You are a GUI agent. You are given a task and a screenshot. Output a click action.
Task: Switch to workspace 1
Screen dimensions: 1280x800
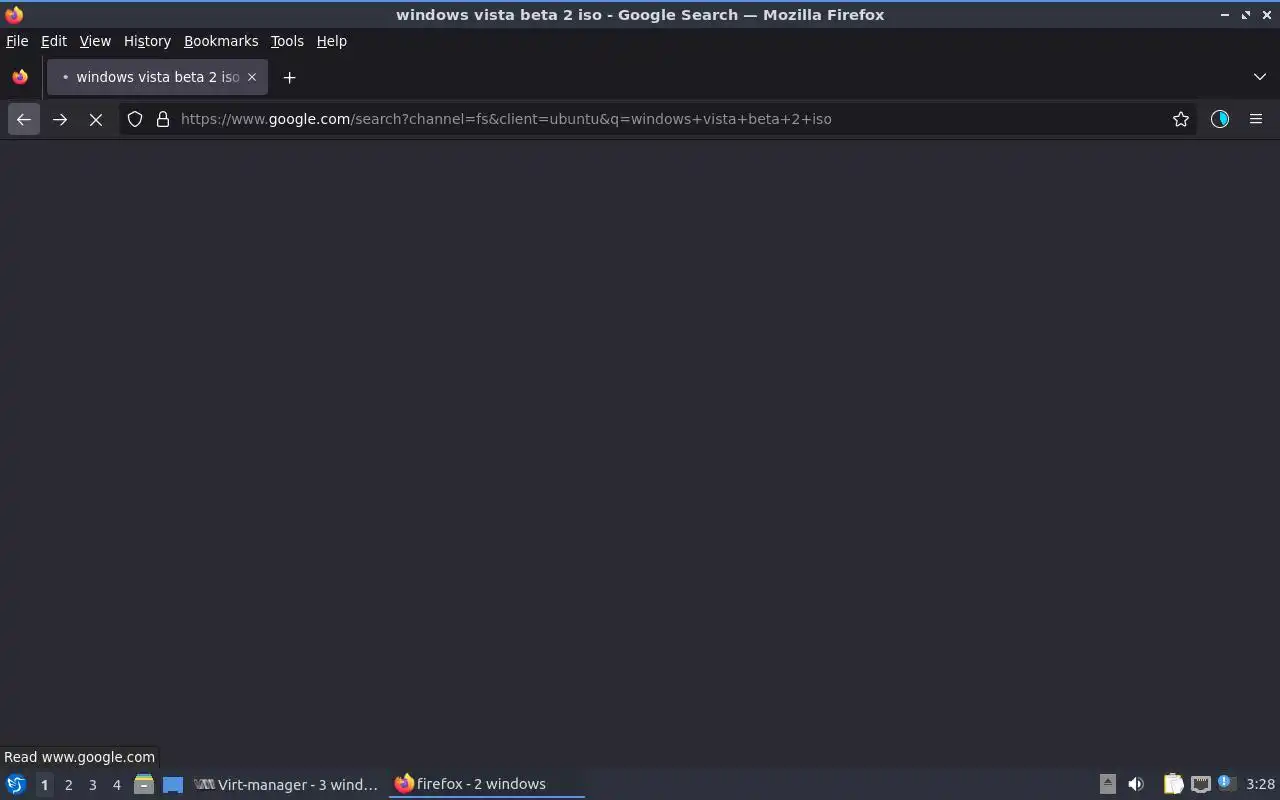coord(44,785)
